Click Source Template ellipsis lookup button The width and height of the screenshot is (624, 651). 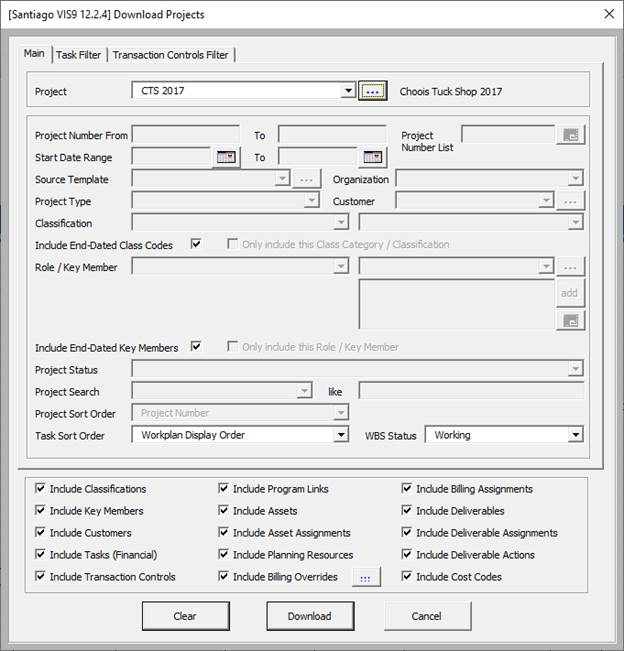(x=306, y=179)
